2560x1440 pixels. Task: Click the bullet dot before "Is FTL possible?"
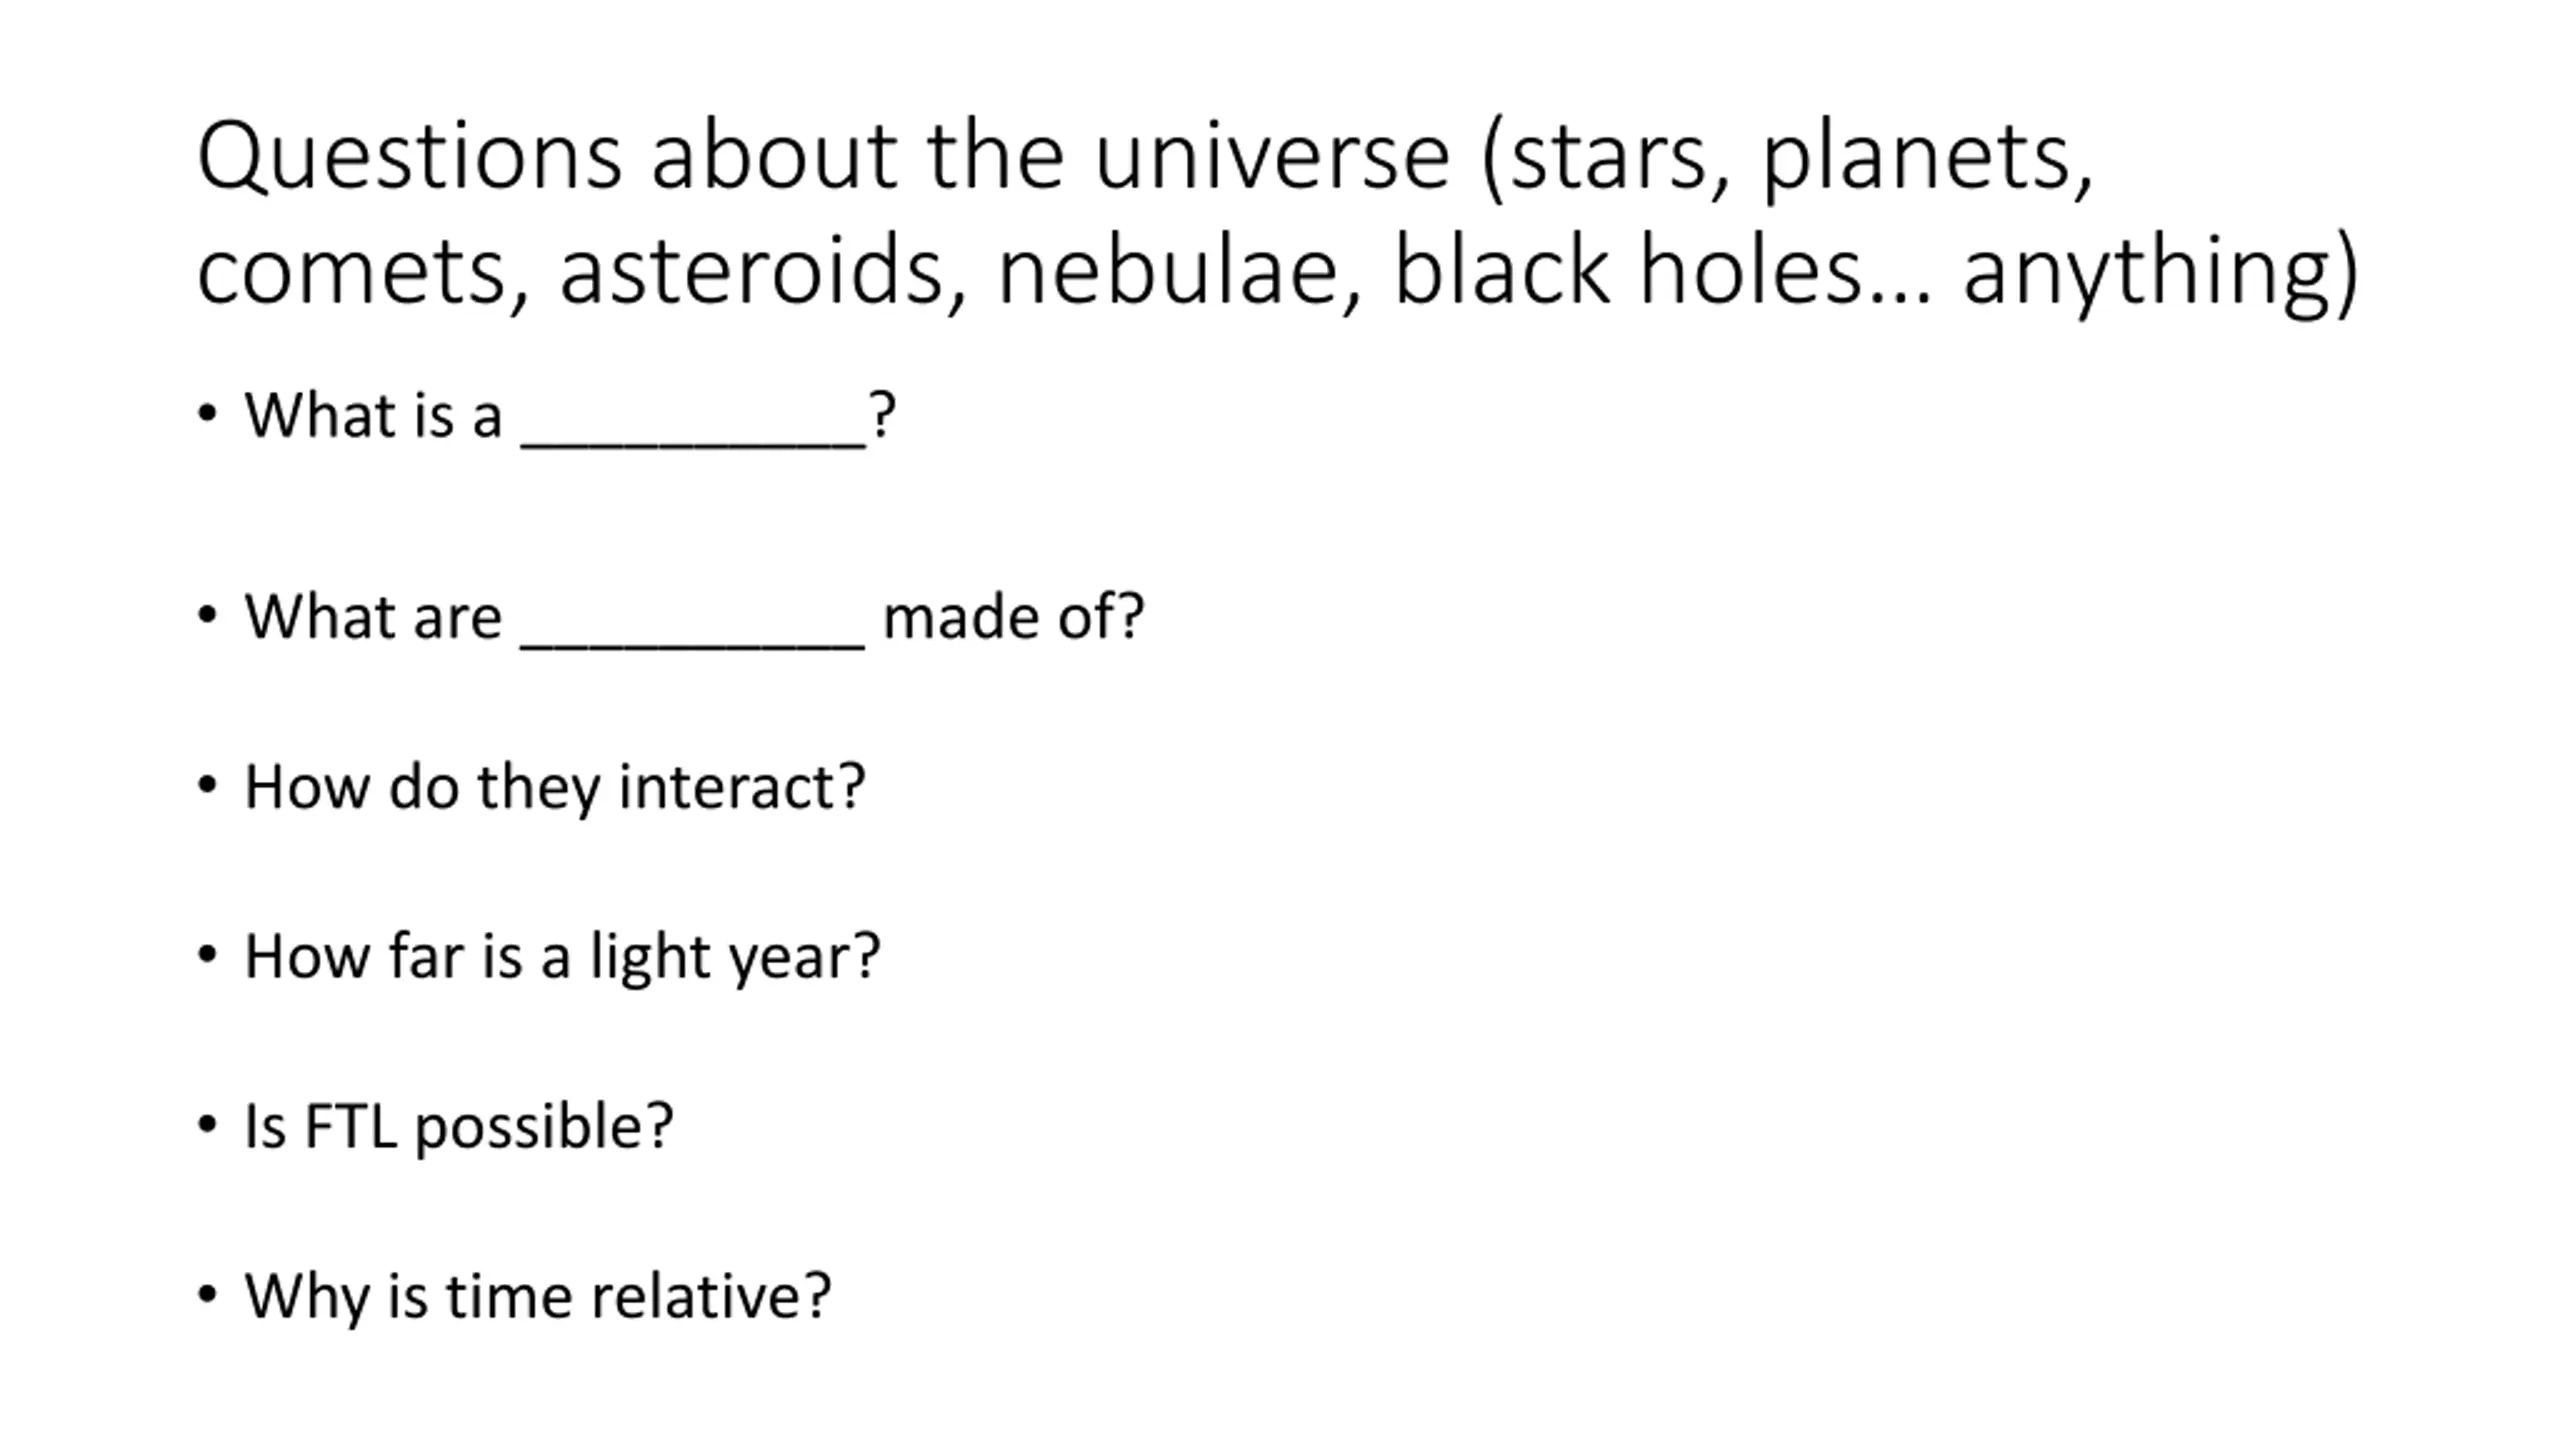pyautogui.click(x=207, y=1126)
